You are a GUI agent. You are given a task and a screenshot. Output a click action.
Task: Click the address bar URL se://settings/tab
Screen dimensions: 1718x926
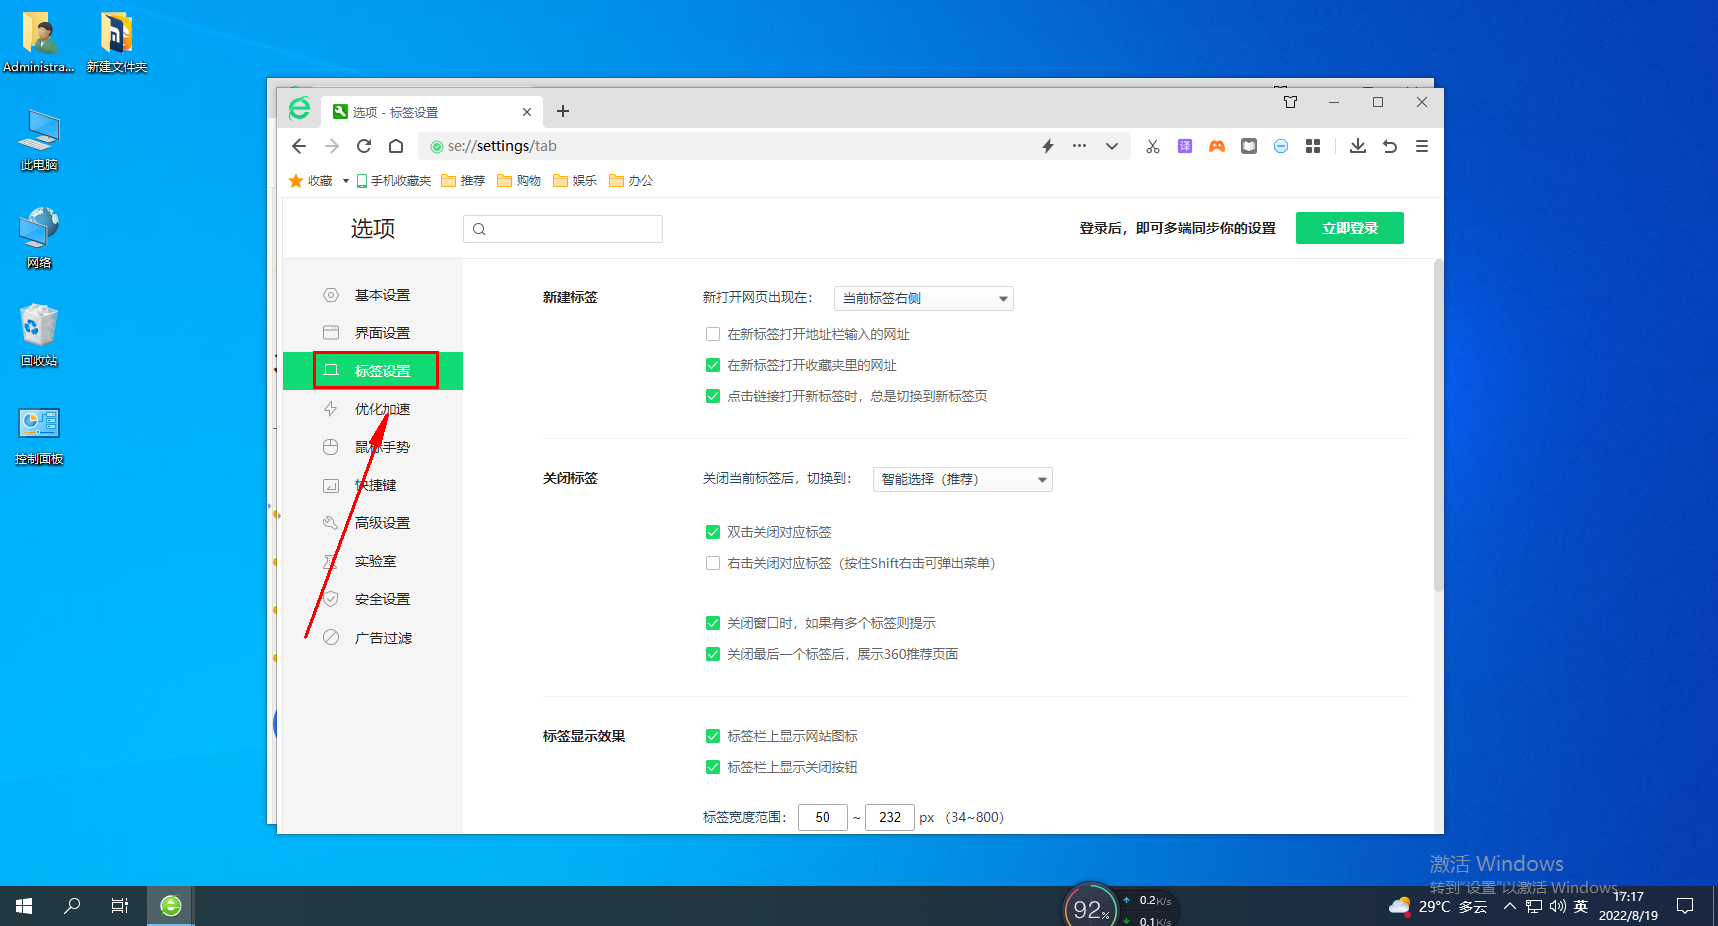pyautogui.click(x=502, y=146)
